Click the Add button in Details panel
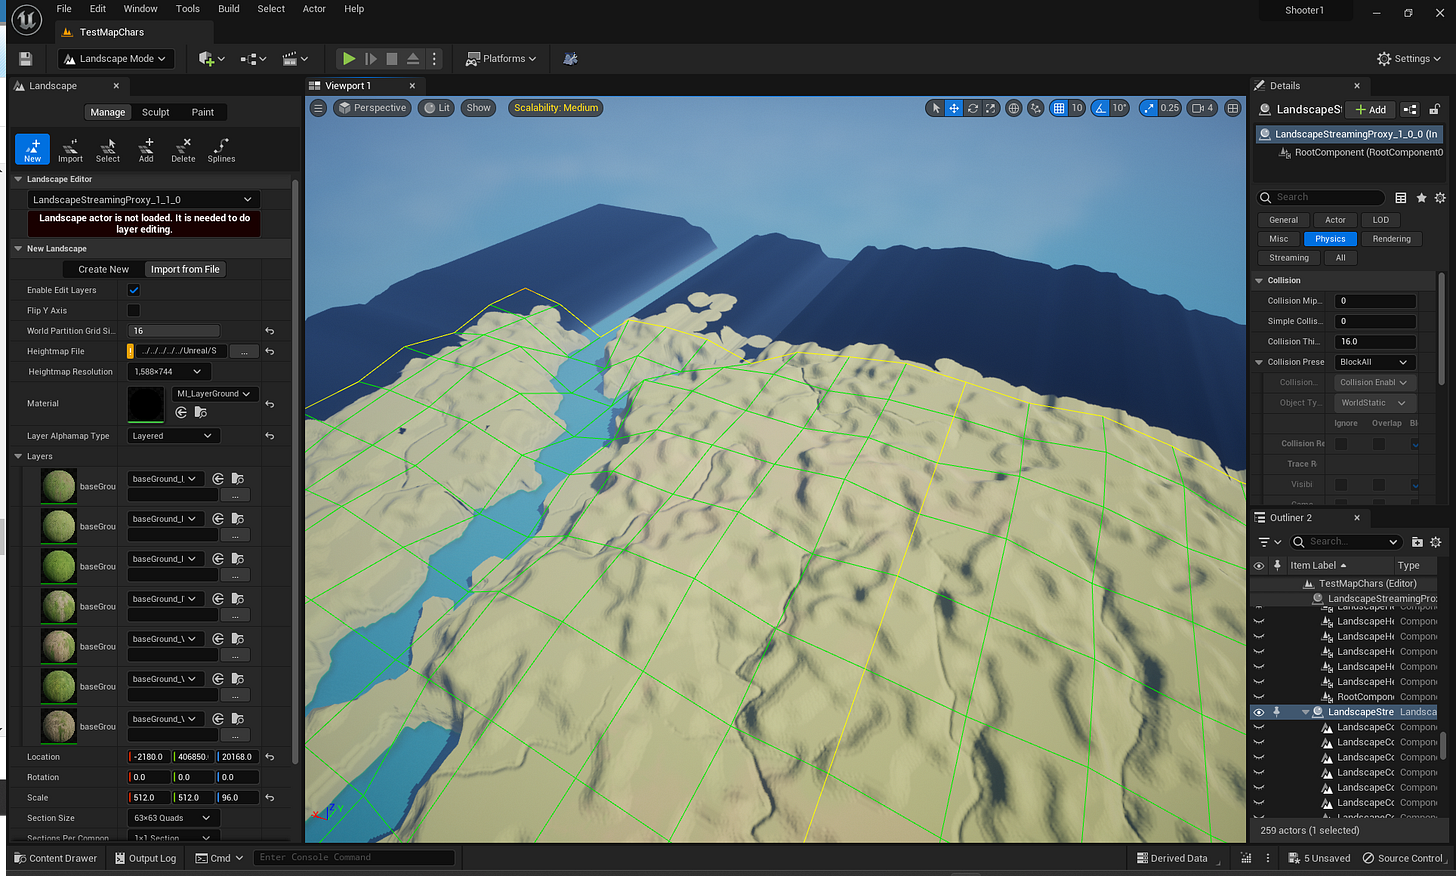Screen dimensions: 1456x876 click(1370, 109)
